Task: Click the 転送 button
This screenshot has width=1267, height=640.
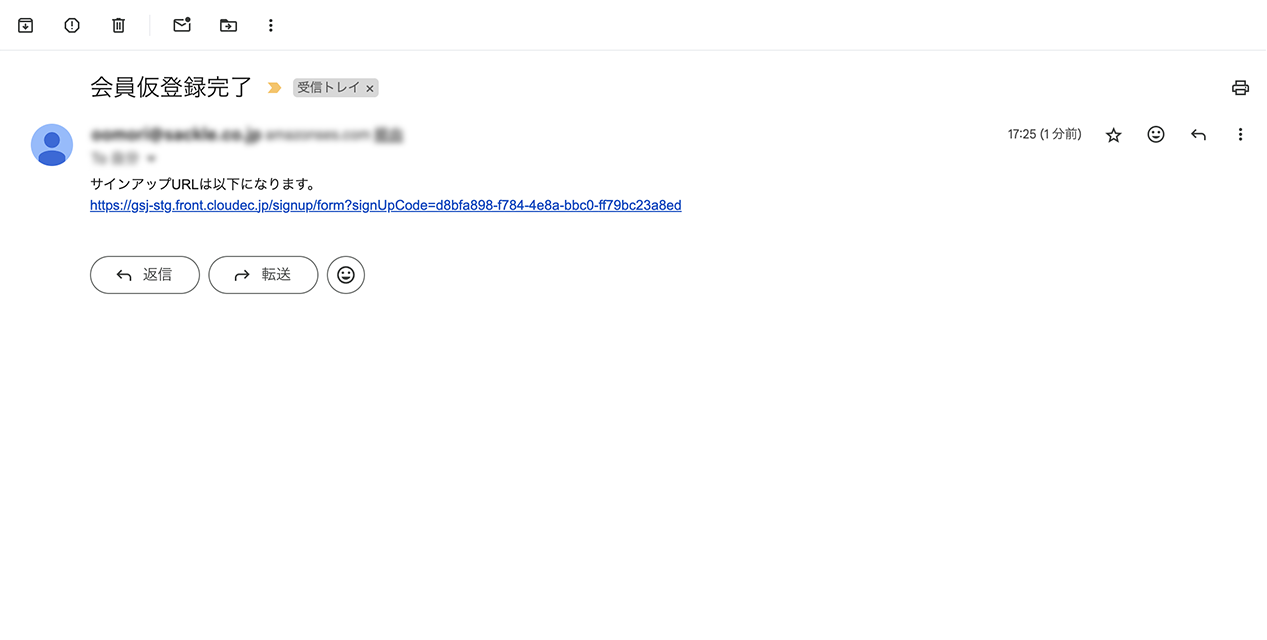Action: point(263,275)
